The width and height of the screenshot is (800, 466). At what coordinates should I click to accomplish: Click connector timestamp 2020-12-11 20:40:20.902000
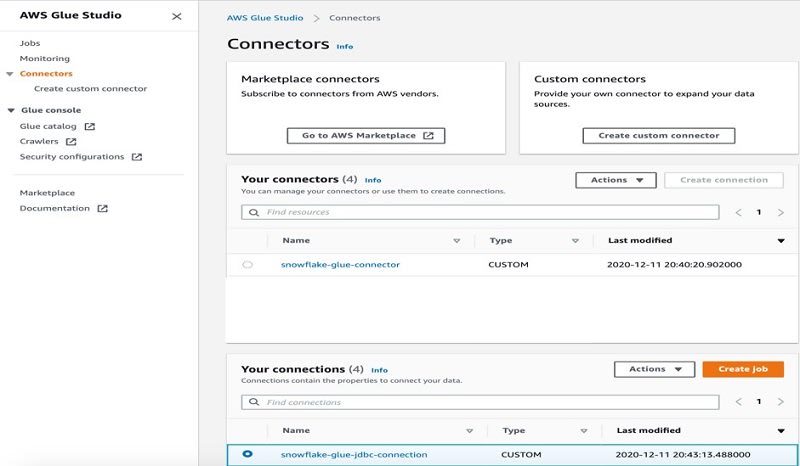pyautogui.click(x=674, y=265)
